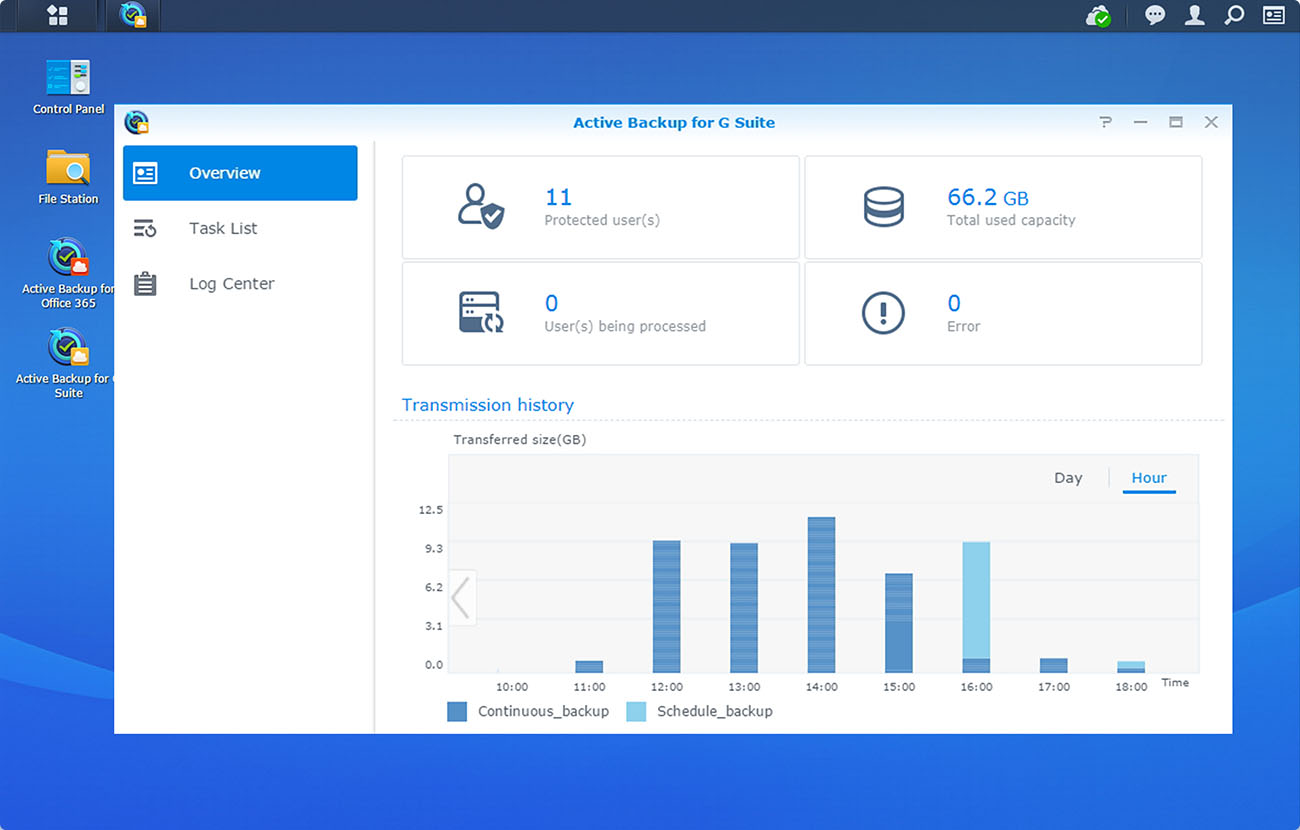Image resolution: width=1300 pixels, height=830 pixels.
Task: Click the chart's previous arrow
Action: (461, 598)
